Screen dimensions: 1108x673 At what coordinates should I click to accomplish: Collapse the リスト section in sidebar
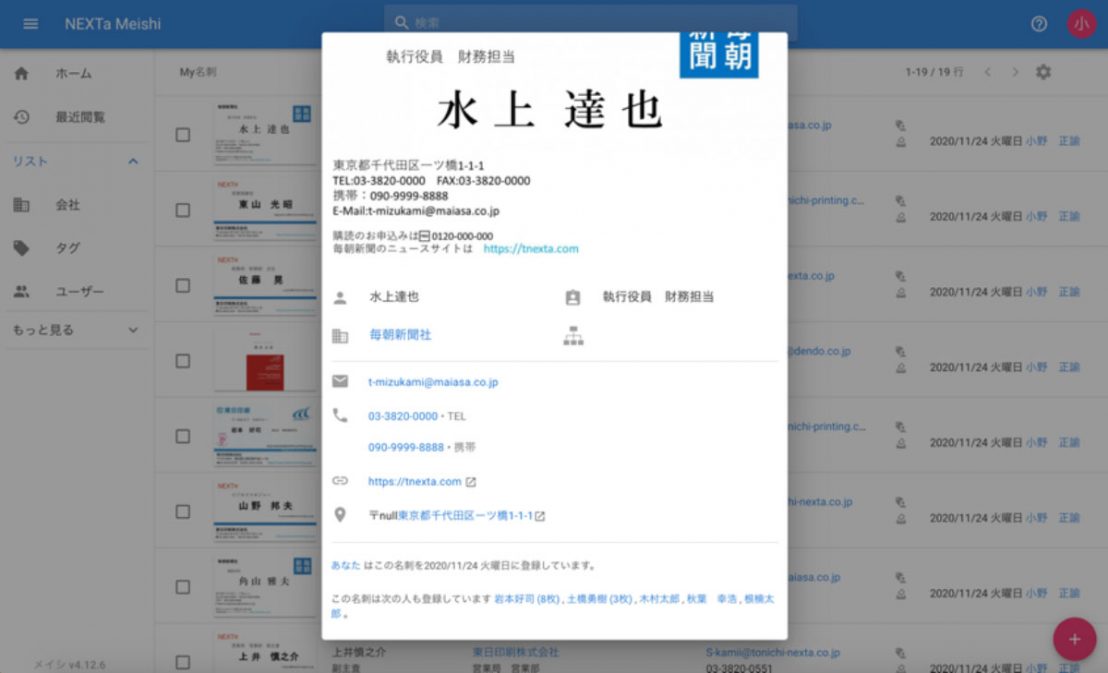(x=133, y=161)
